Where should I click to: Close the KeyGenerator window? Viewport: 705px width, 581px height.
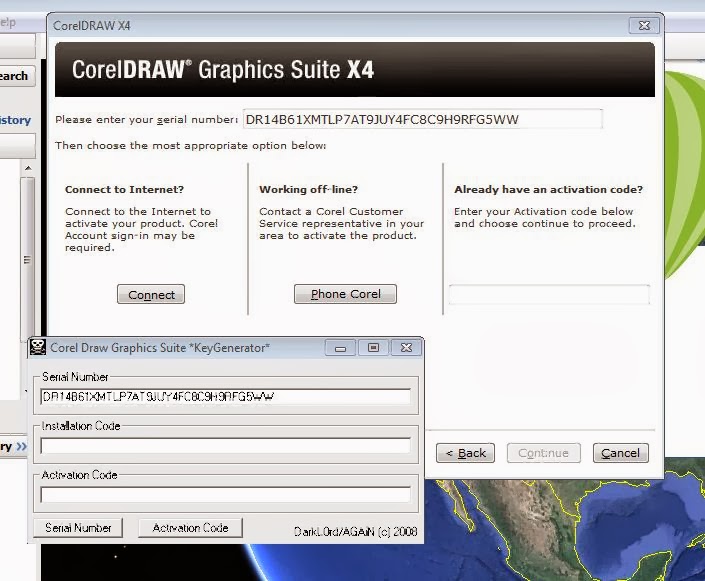[x=406, y=348]
